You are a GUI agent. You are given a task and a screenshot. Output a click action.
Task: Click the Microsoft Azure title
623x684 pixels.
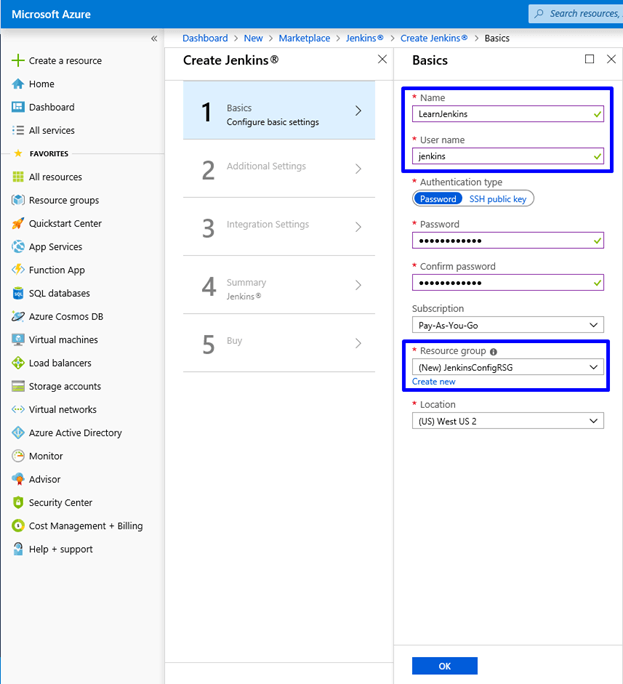(x=51, y=14)
